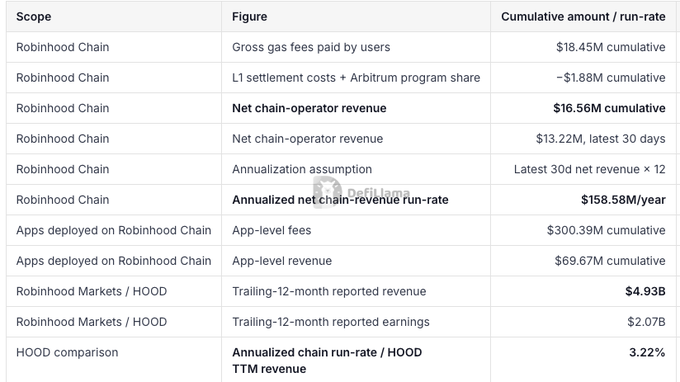Select the 'Gross gas fees paid by users' cell

pyautogui.click(x=311, y=47)
